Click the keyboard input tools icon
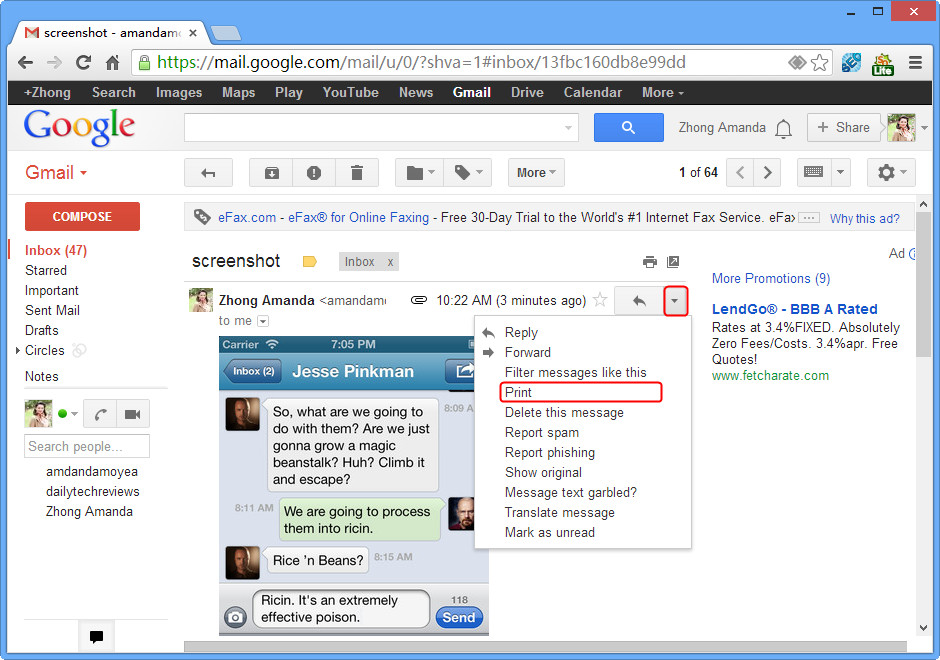Screen dimensions: 940x660 (x=814, y=173)
